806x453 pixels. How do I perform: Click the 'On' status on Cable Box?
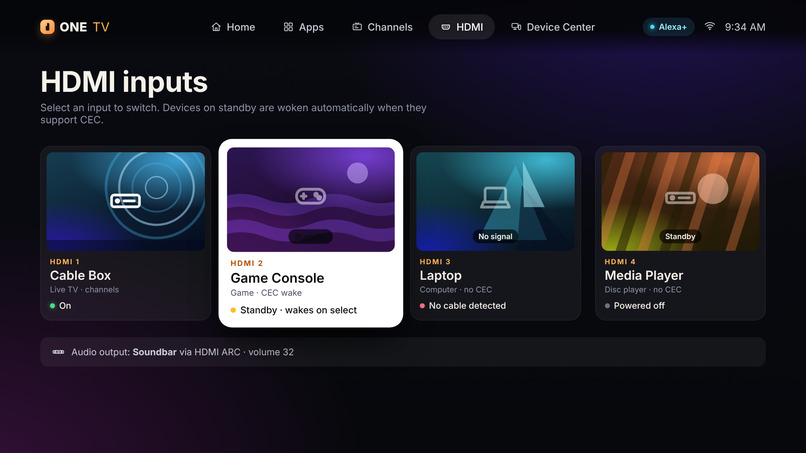60,305
